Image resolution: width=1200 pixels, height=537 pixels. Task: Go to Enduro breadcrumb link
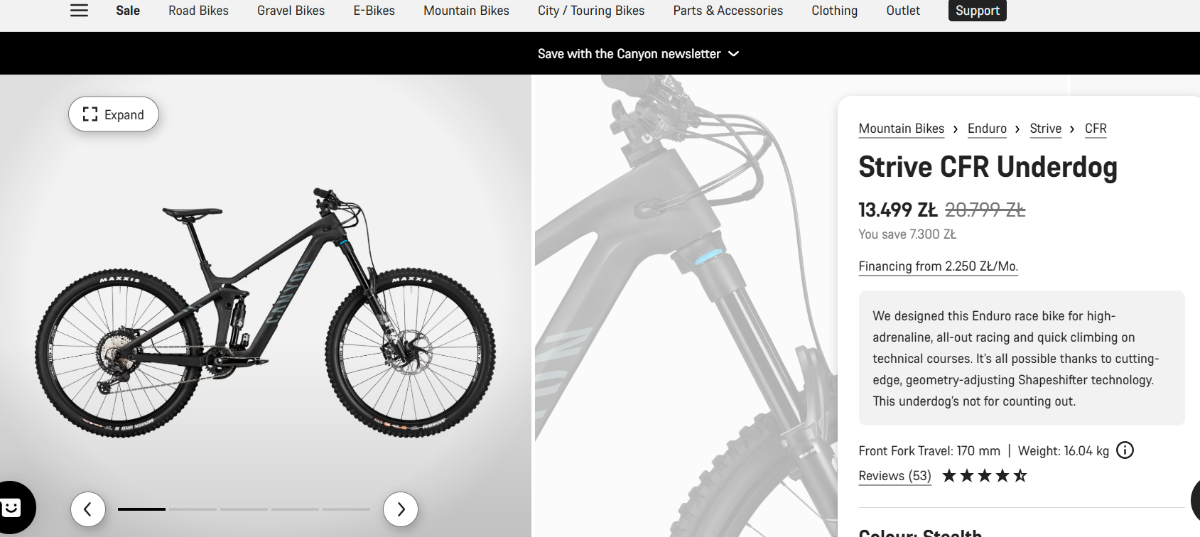(x=987, y=129)
